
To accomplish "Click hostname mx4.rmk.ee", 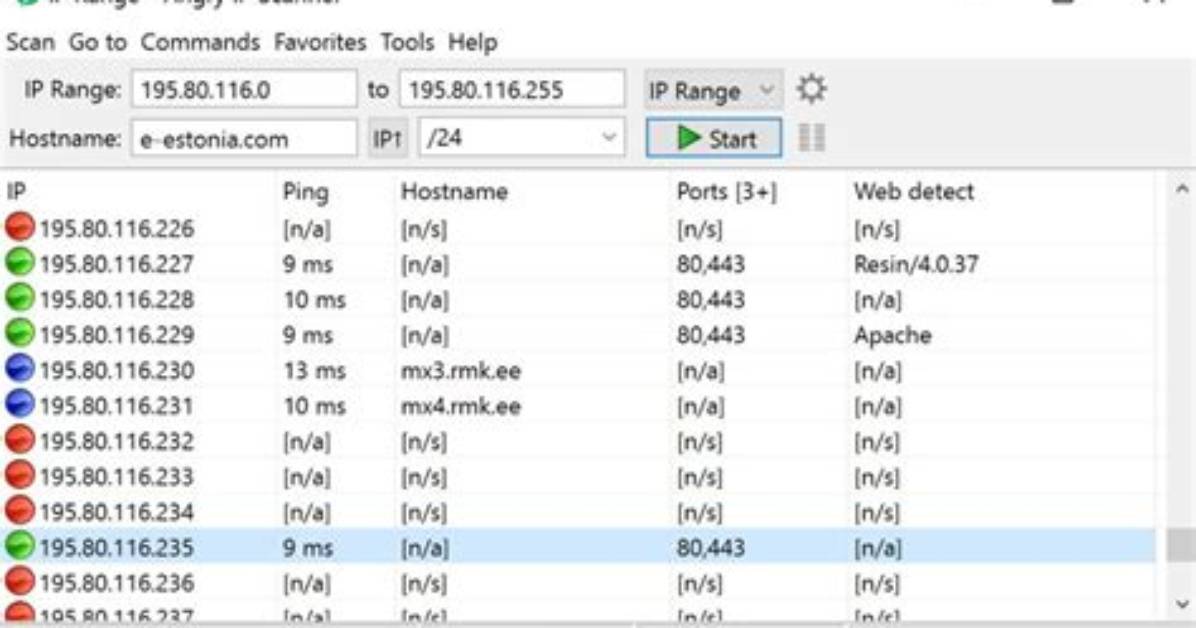I will coord(461,406).
